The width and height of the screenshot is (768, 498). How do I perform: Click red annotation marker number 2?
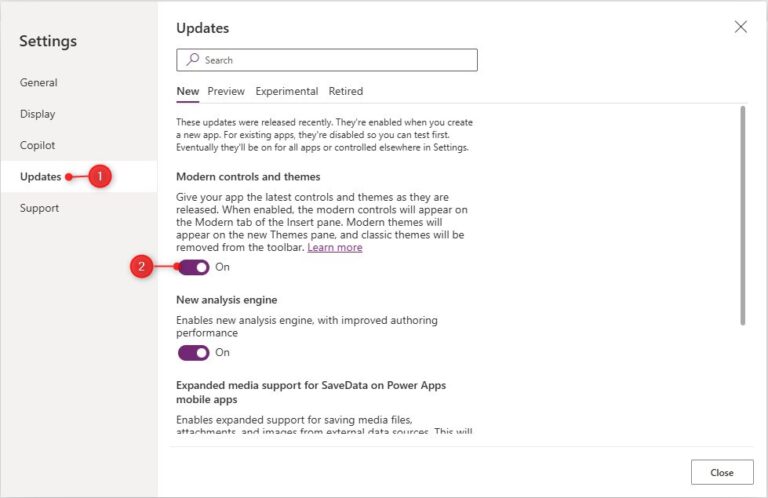[142, 267]
